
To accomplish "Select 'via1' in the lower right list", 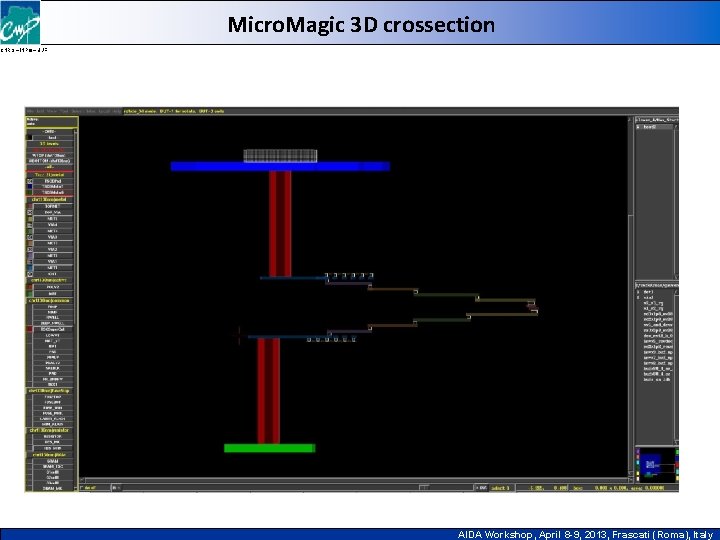I will (x=648, y=298).
